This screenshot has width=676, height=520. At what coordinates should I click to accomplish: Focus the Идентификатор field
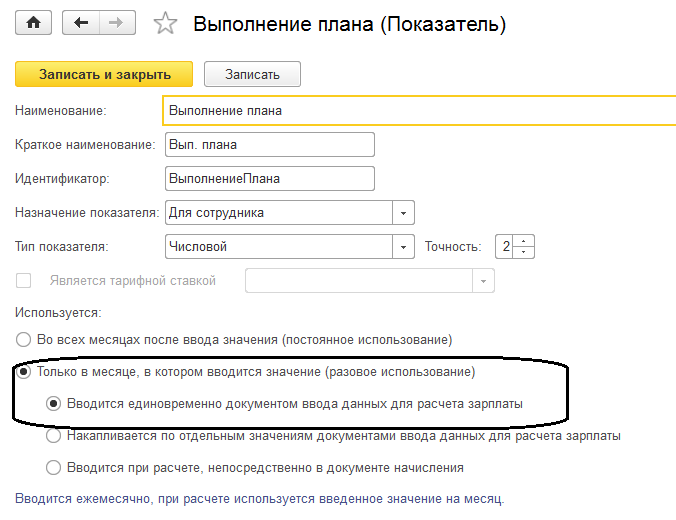coord(268,179)
